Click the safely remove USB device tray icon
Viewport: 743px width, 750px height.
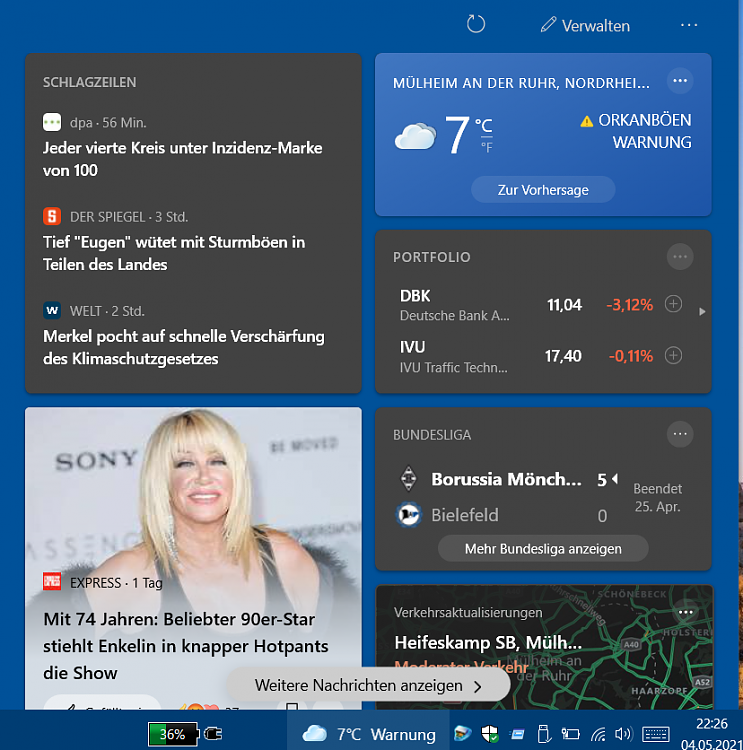pos(543,734)
